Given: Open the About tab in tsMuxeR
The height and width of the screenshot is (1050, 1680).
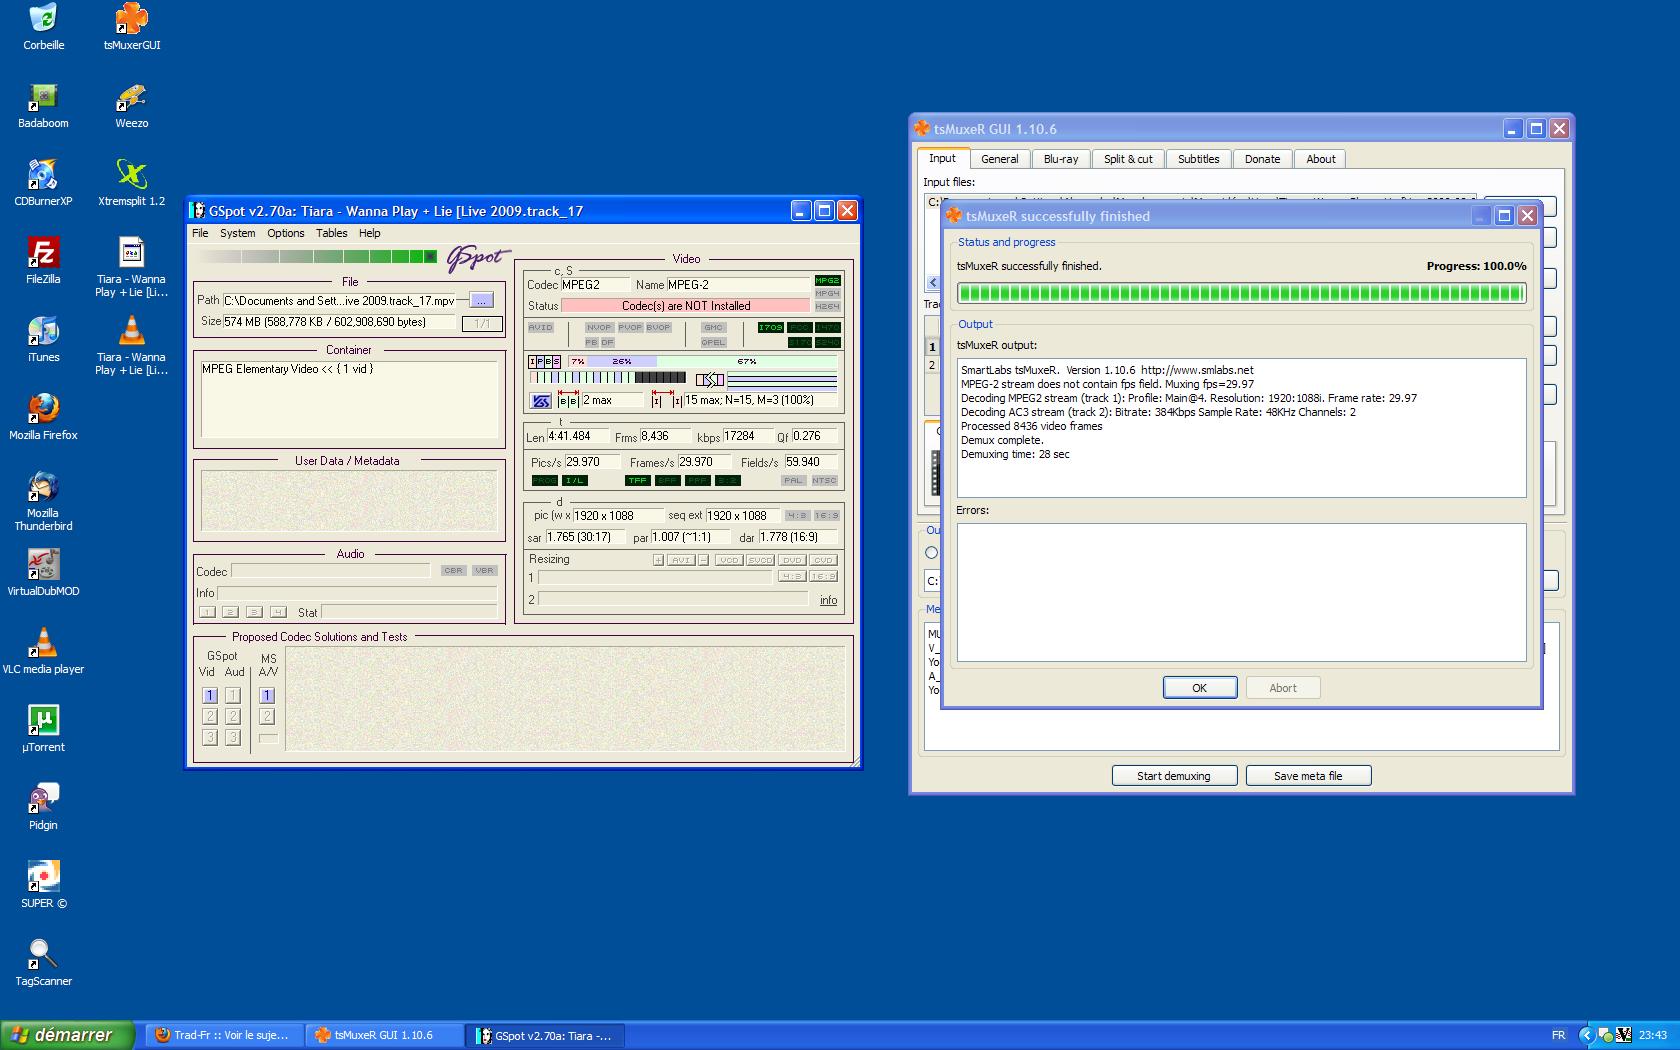Looking at the screenshot, I should pos(1320,159).
